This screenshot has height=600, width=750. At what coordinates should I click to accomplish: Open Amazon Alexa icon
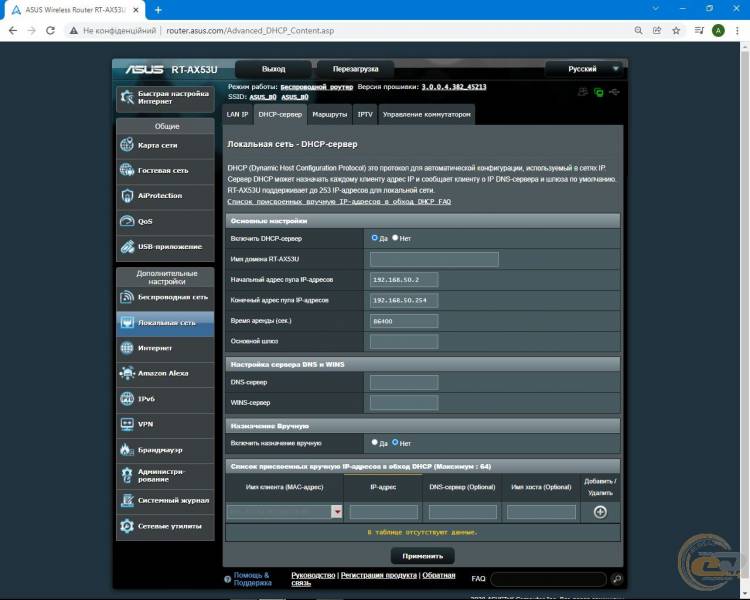(x=127, y=373)
